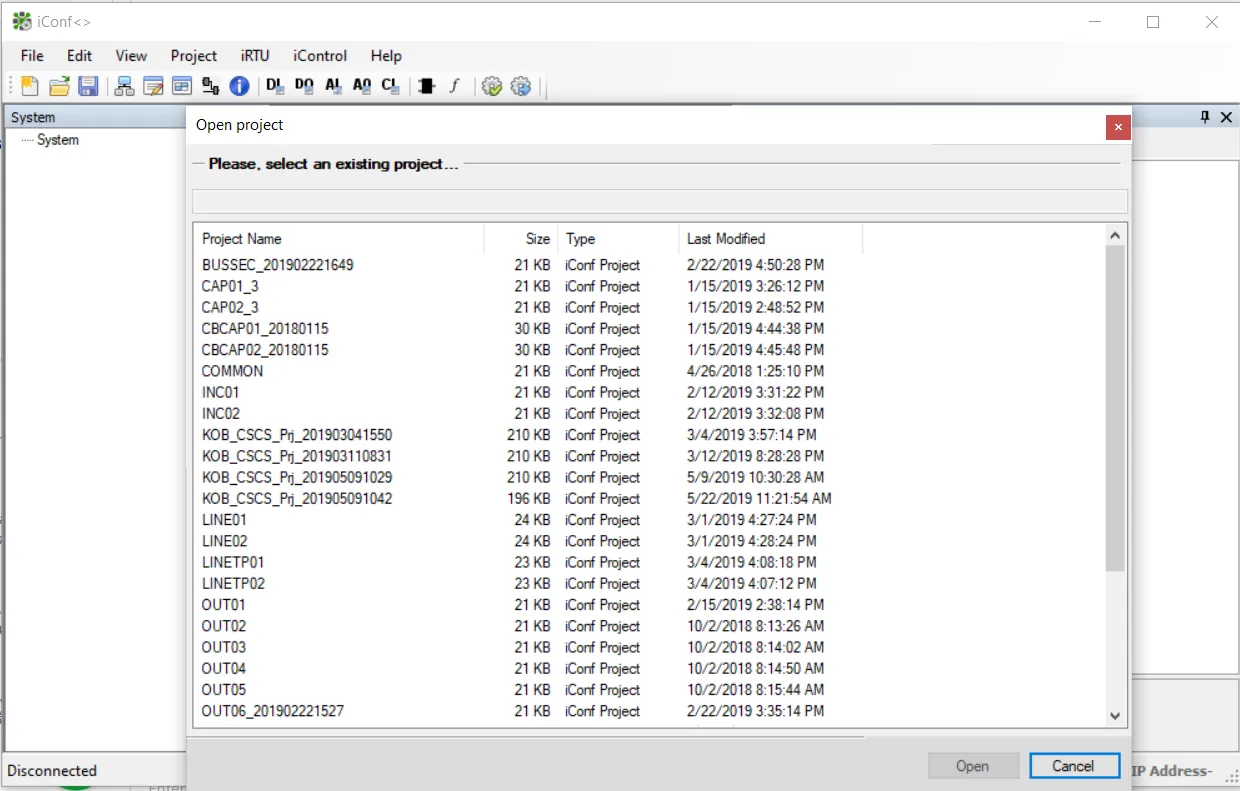Click the AO analog output icon
1240x791 pixels.
[362, 86]
